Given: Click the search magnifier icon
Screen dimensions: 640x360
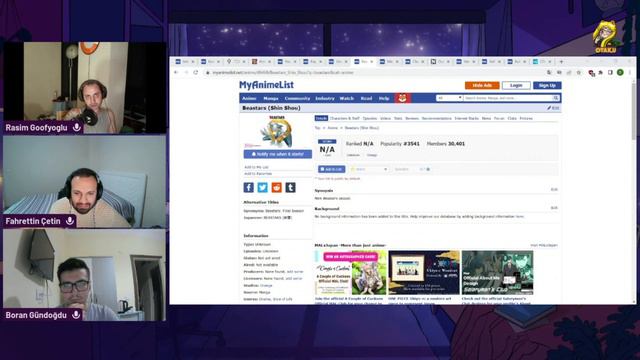Looking at the screenshot, I should [556, 98].
